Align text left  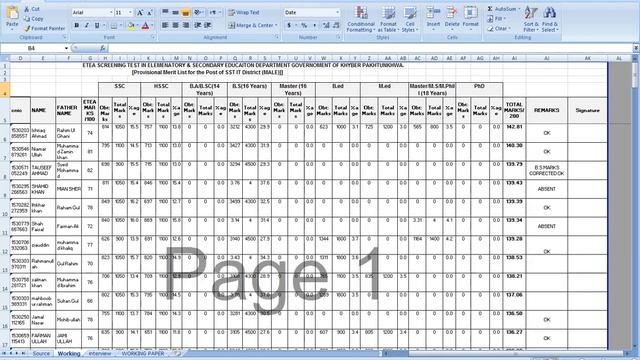[165, 25]
